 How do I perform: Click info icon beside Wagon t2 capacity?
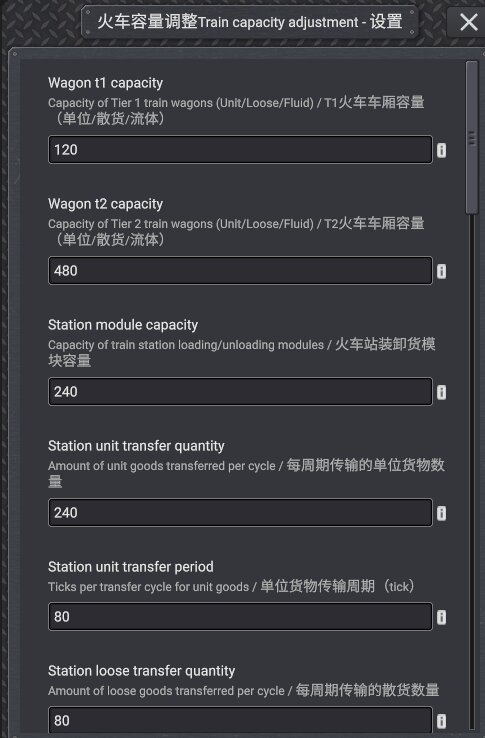(441, 271)
